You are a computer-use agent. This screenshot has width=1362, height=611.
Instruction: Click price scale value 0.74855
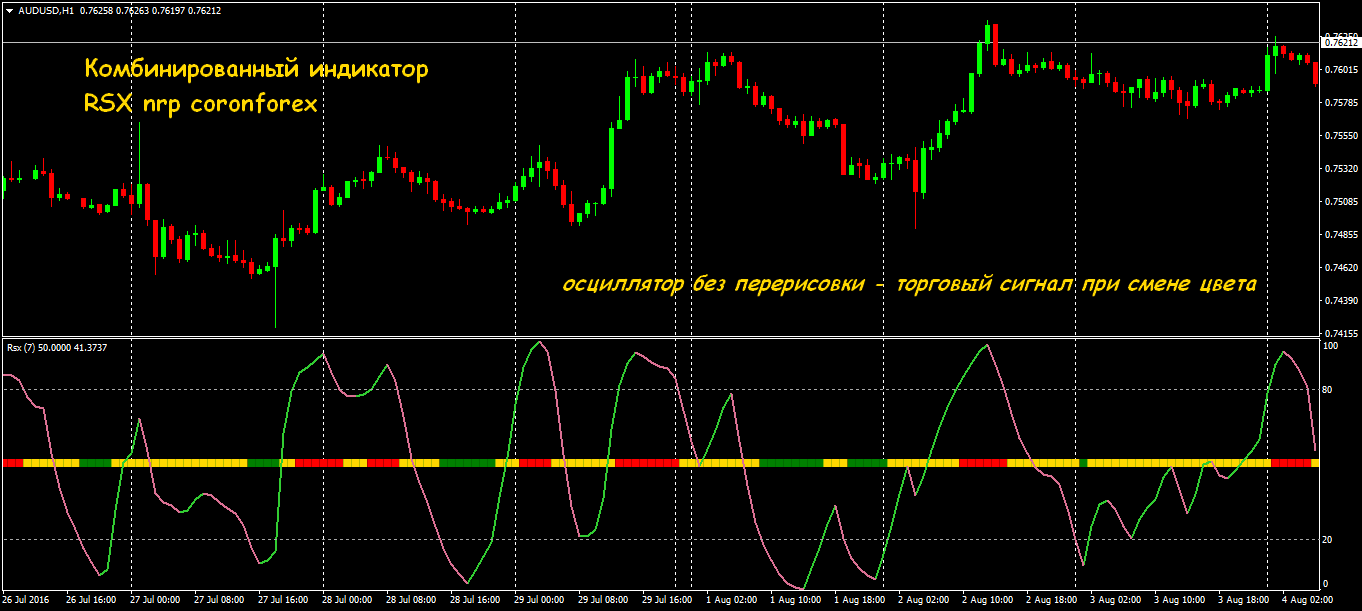pos(1340,234)
